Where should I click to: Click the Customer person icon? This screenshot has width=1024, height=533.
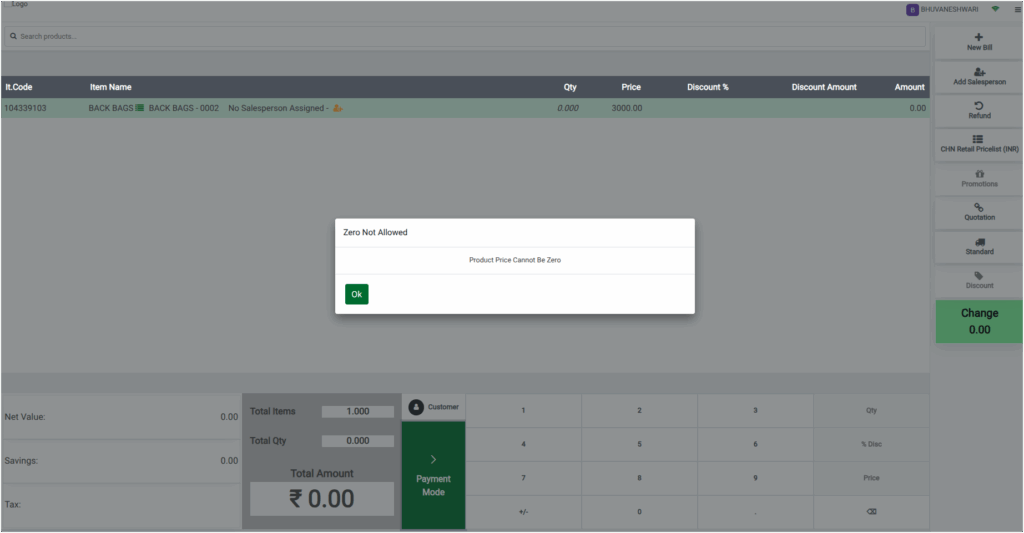(x=416, y=407)
